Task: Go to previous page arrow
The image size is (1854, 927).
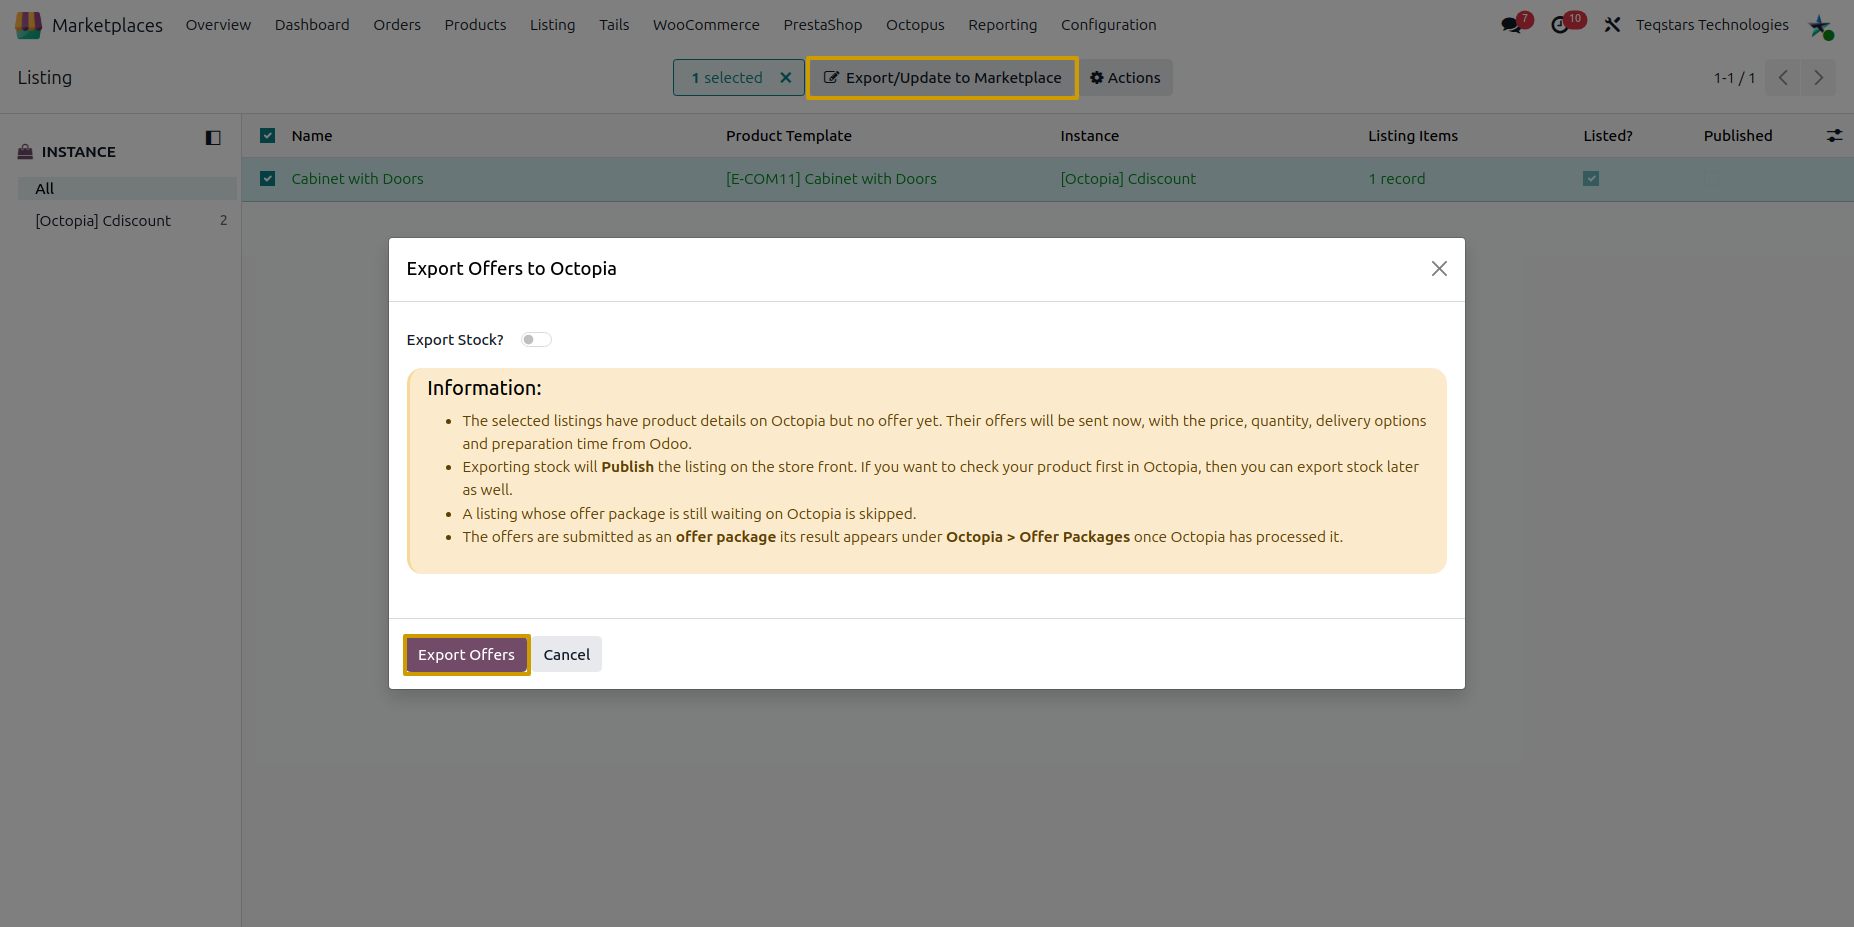Action: point(1783,78)
